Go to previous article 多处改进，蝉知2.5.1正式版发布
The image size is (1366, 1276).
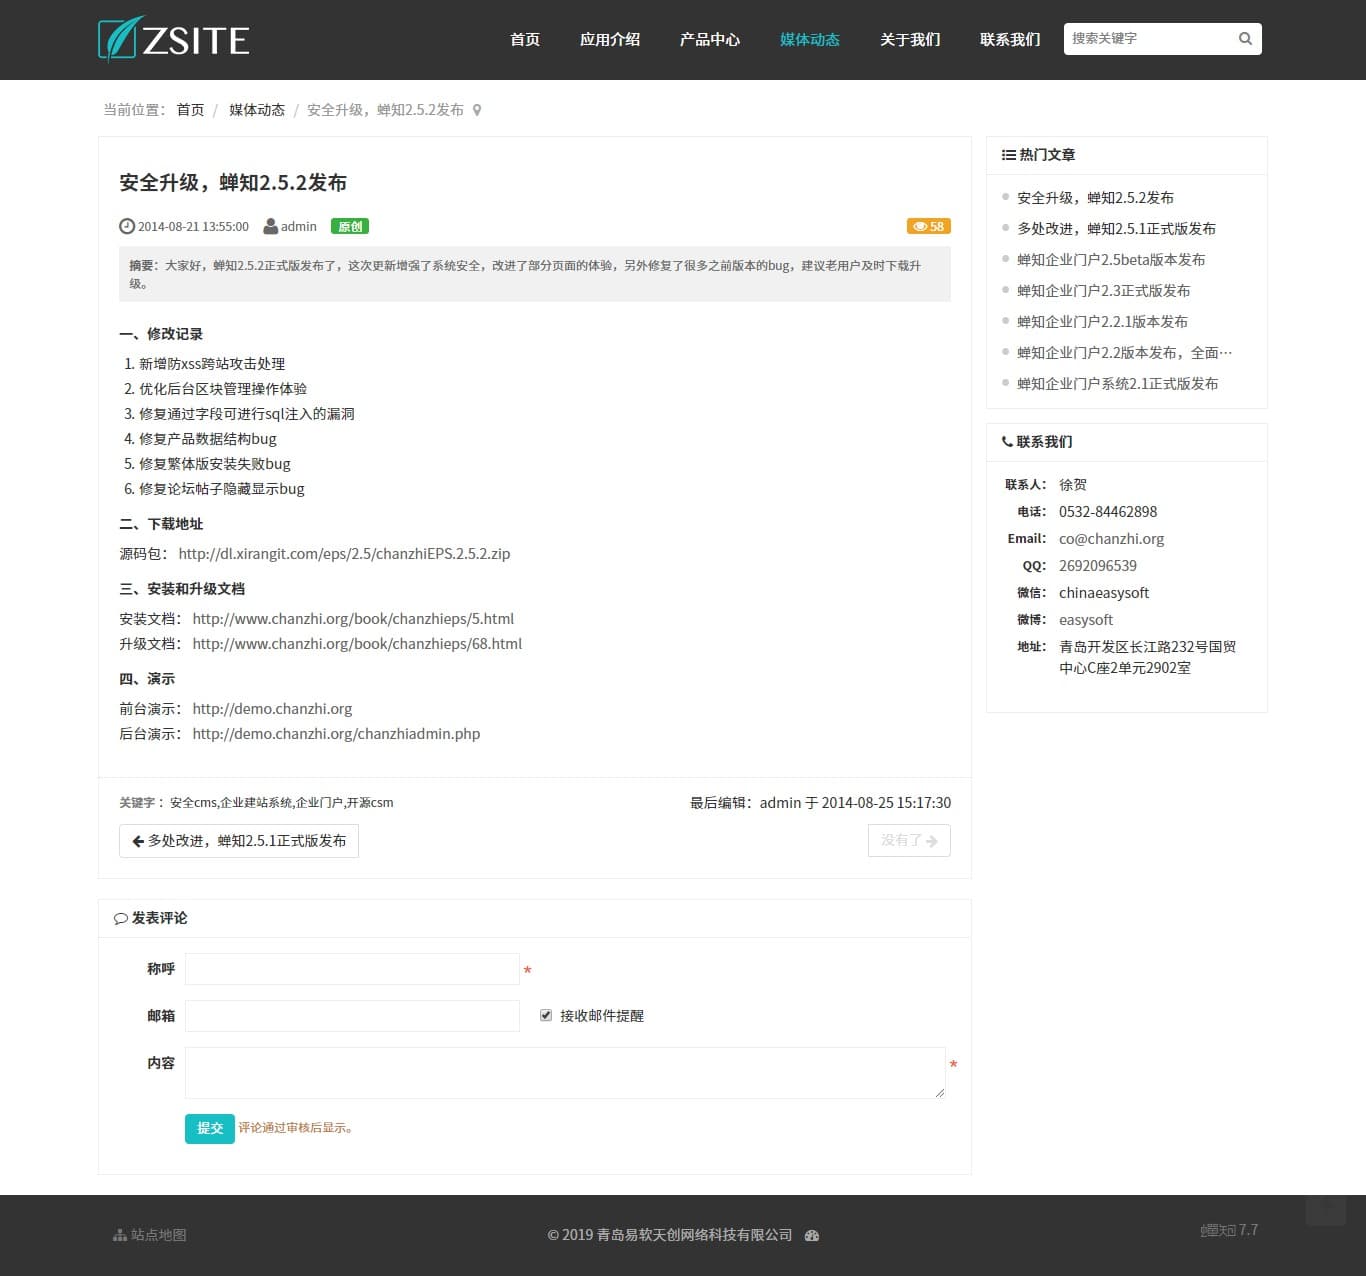tap(239, 841)
